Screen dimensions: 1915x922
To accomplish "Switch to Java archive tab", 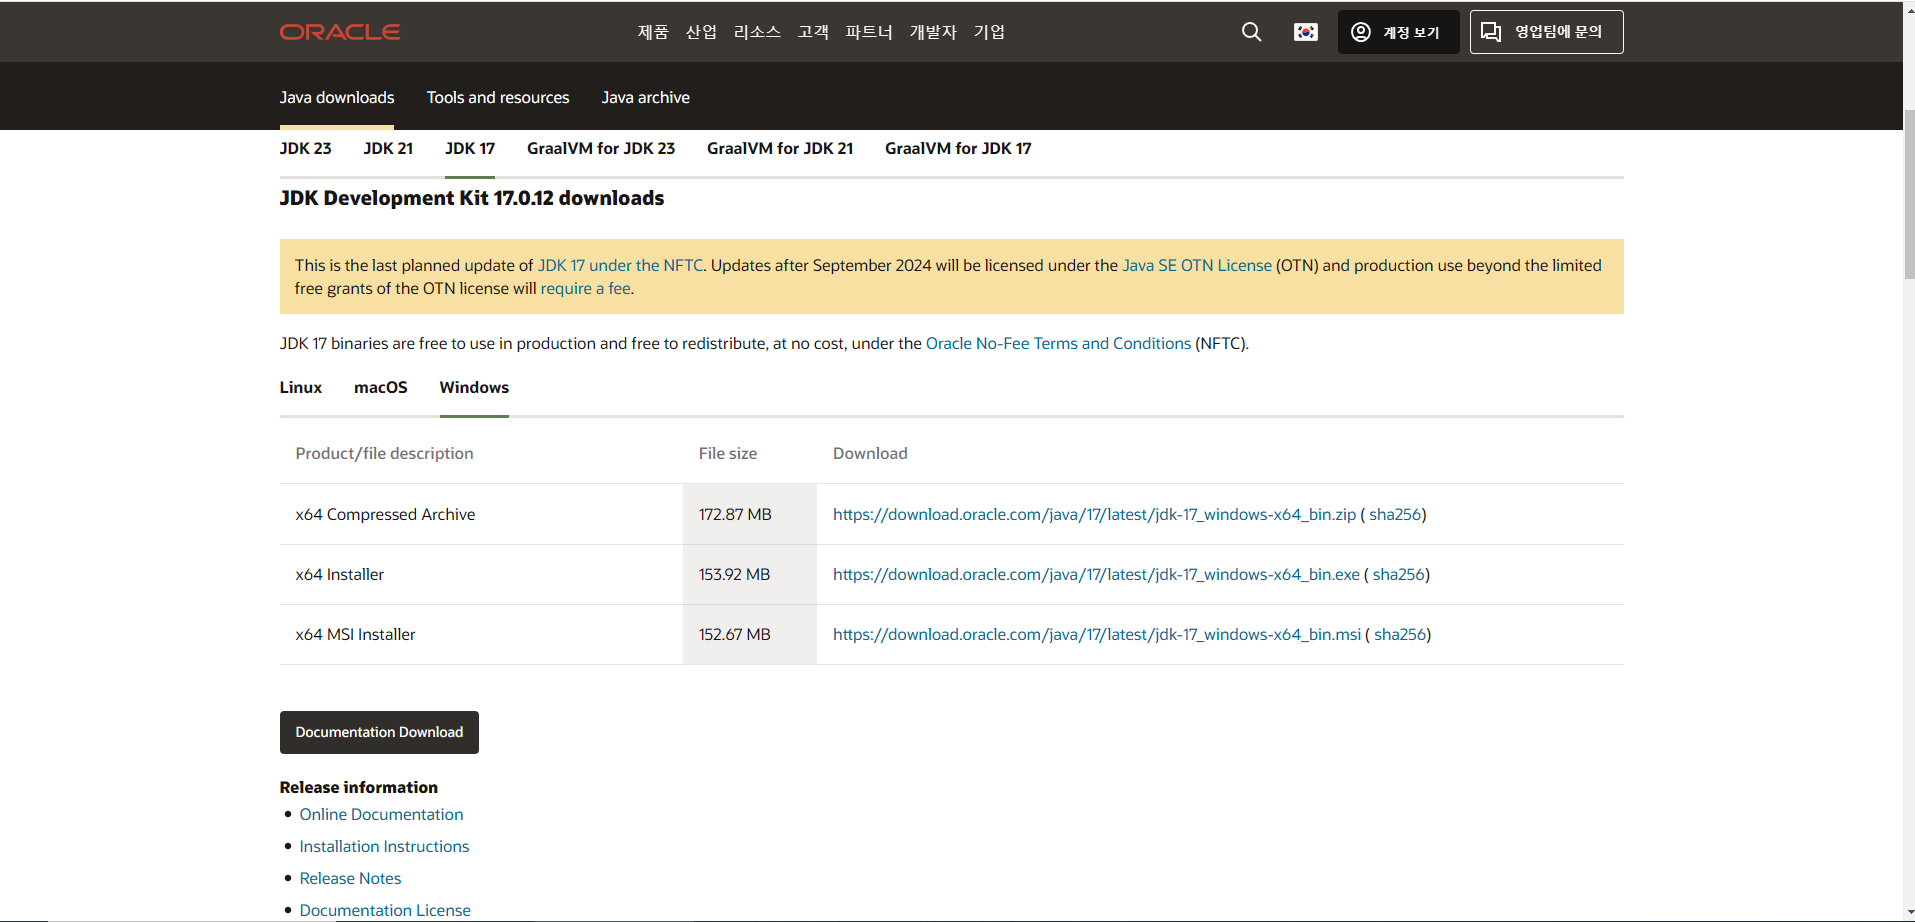I will pyautogui.click(x=646, y=97).
